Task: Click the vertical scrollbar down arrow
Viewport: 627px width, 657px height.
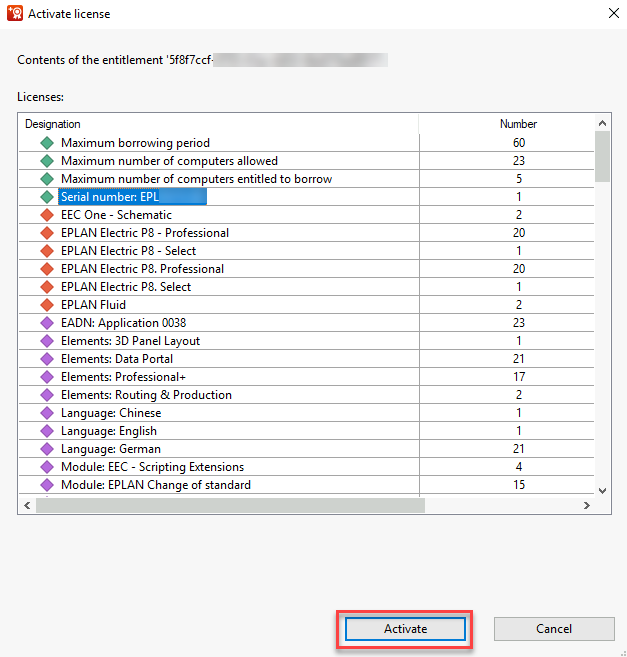Action: tap(602, 489)
